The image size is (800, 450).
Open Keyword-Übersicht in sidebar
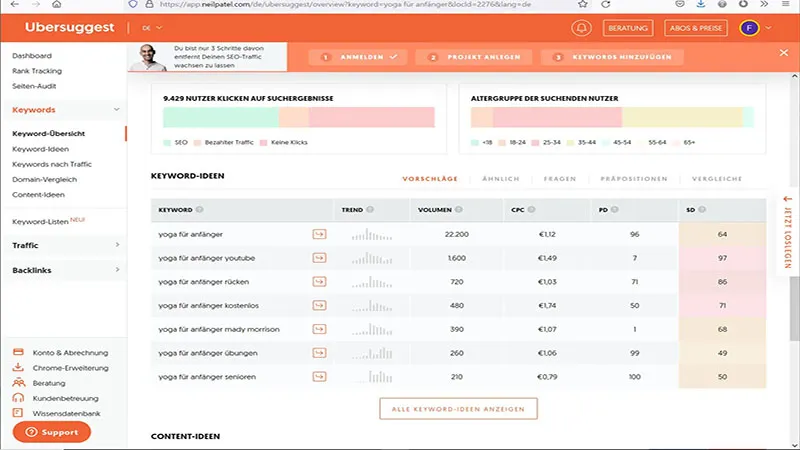pos(48,134)
